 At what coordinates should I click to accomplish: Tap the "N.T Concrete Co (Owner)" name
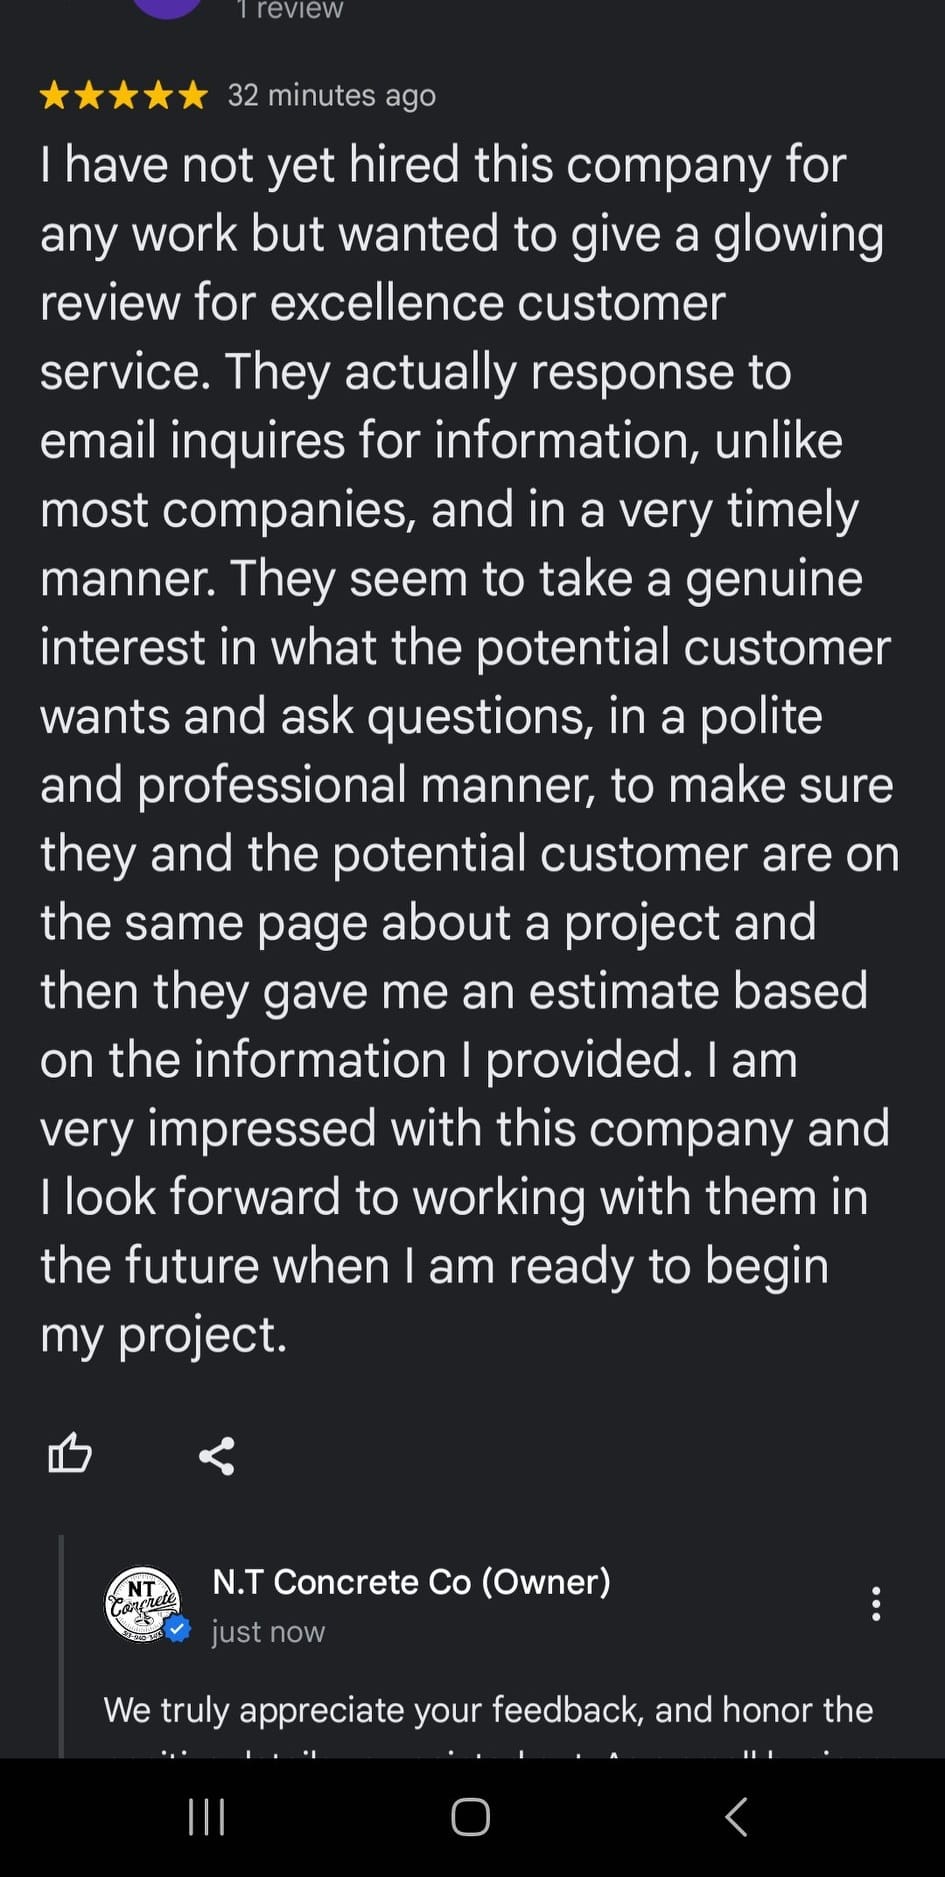(x=411, y=1581)
